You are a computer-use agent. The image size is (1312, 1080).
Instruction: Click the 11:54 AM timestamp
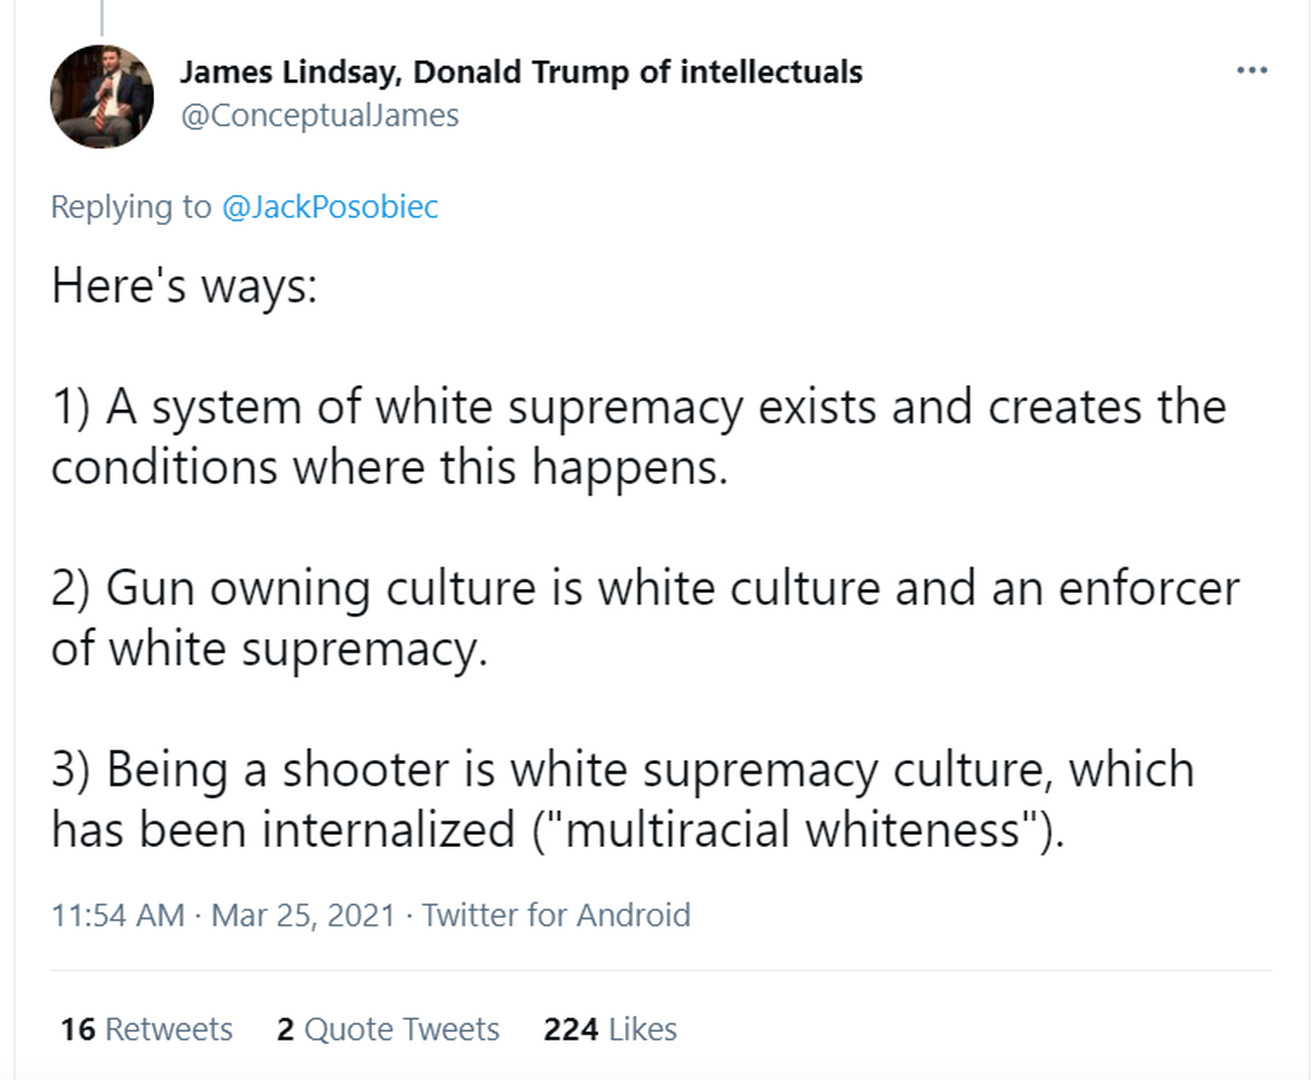pos(118,915)
